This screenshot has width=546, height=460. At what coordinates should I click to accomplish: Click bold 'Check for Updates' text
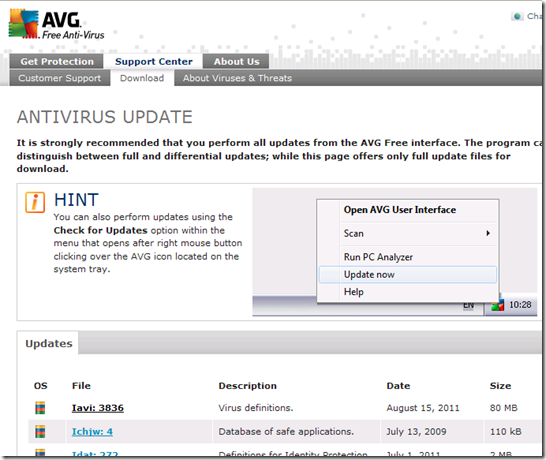coord(101,230)
